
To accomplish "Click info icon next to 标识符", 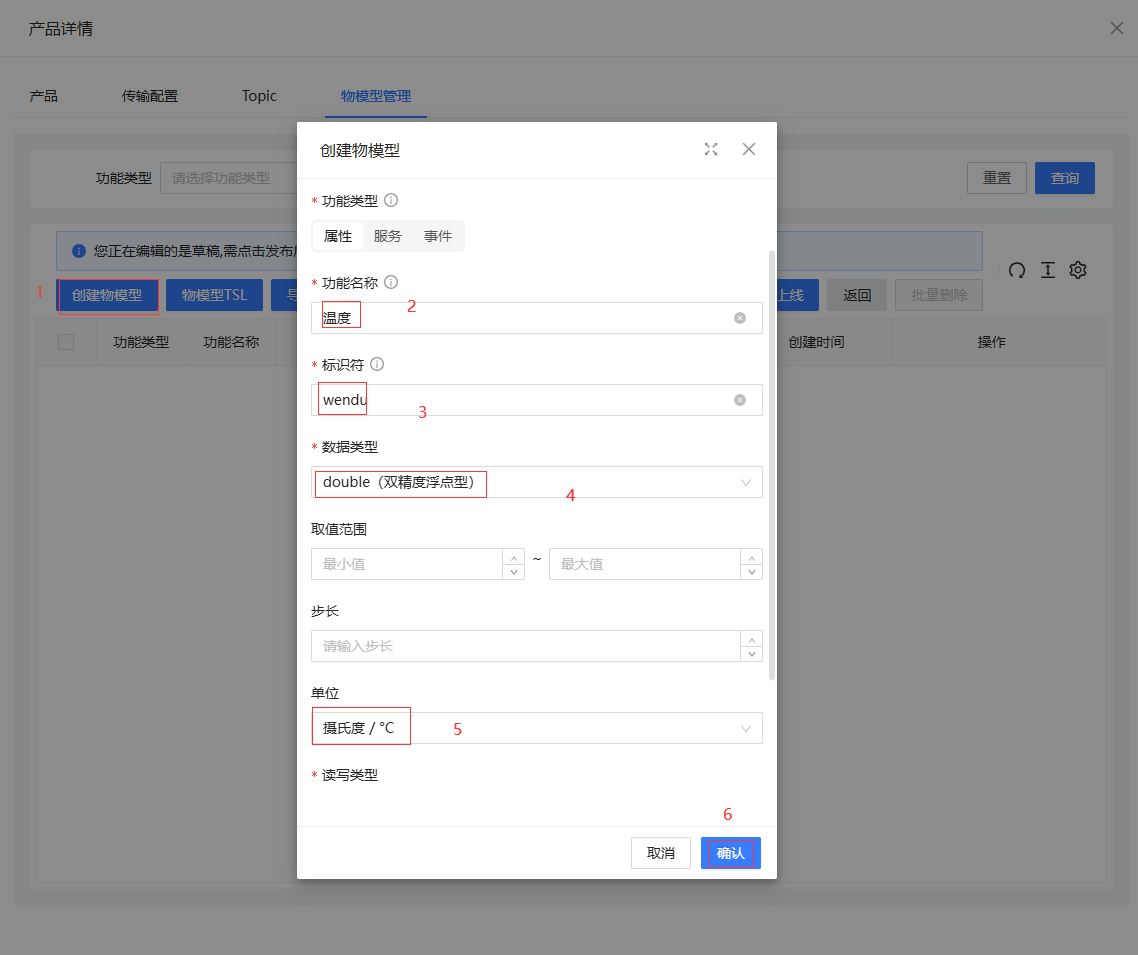I will coord(377,364).
